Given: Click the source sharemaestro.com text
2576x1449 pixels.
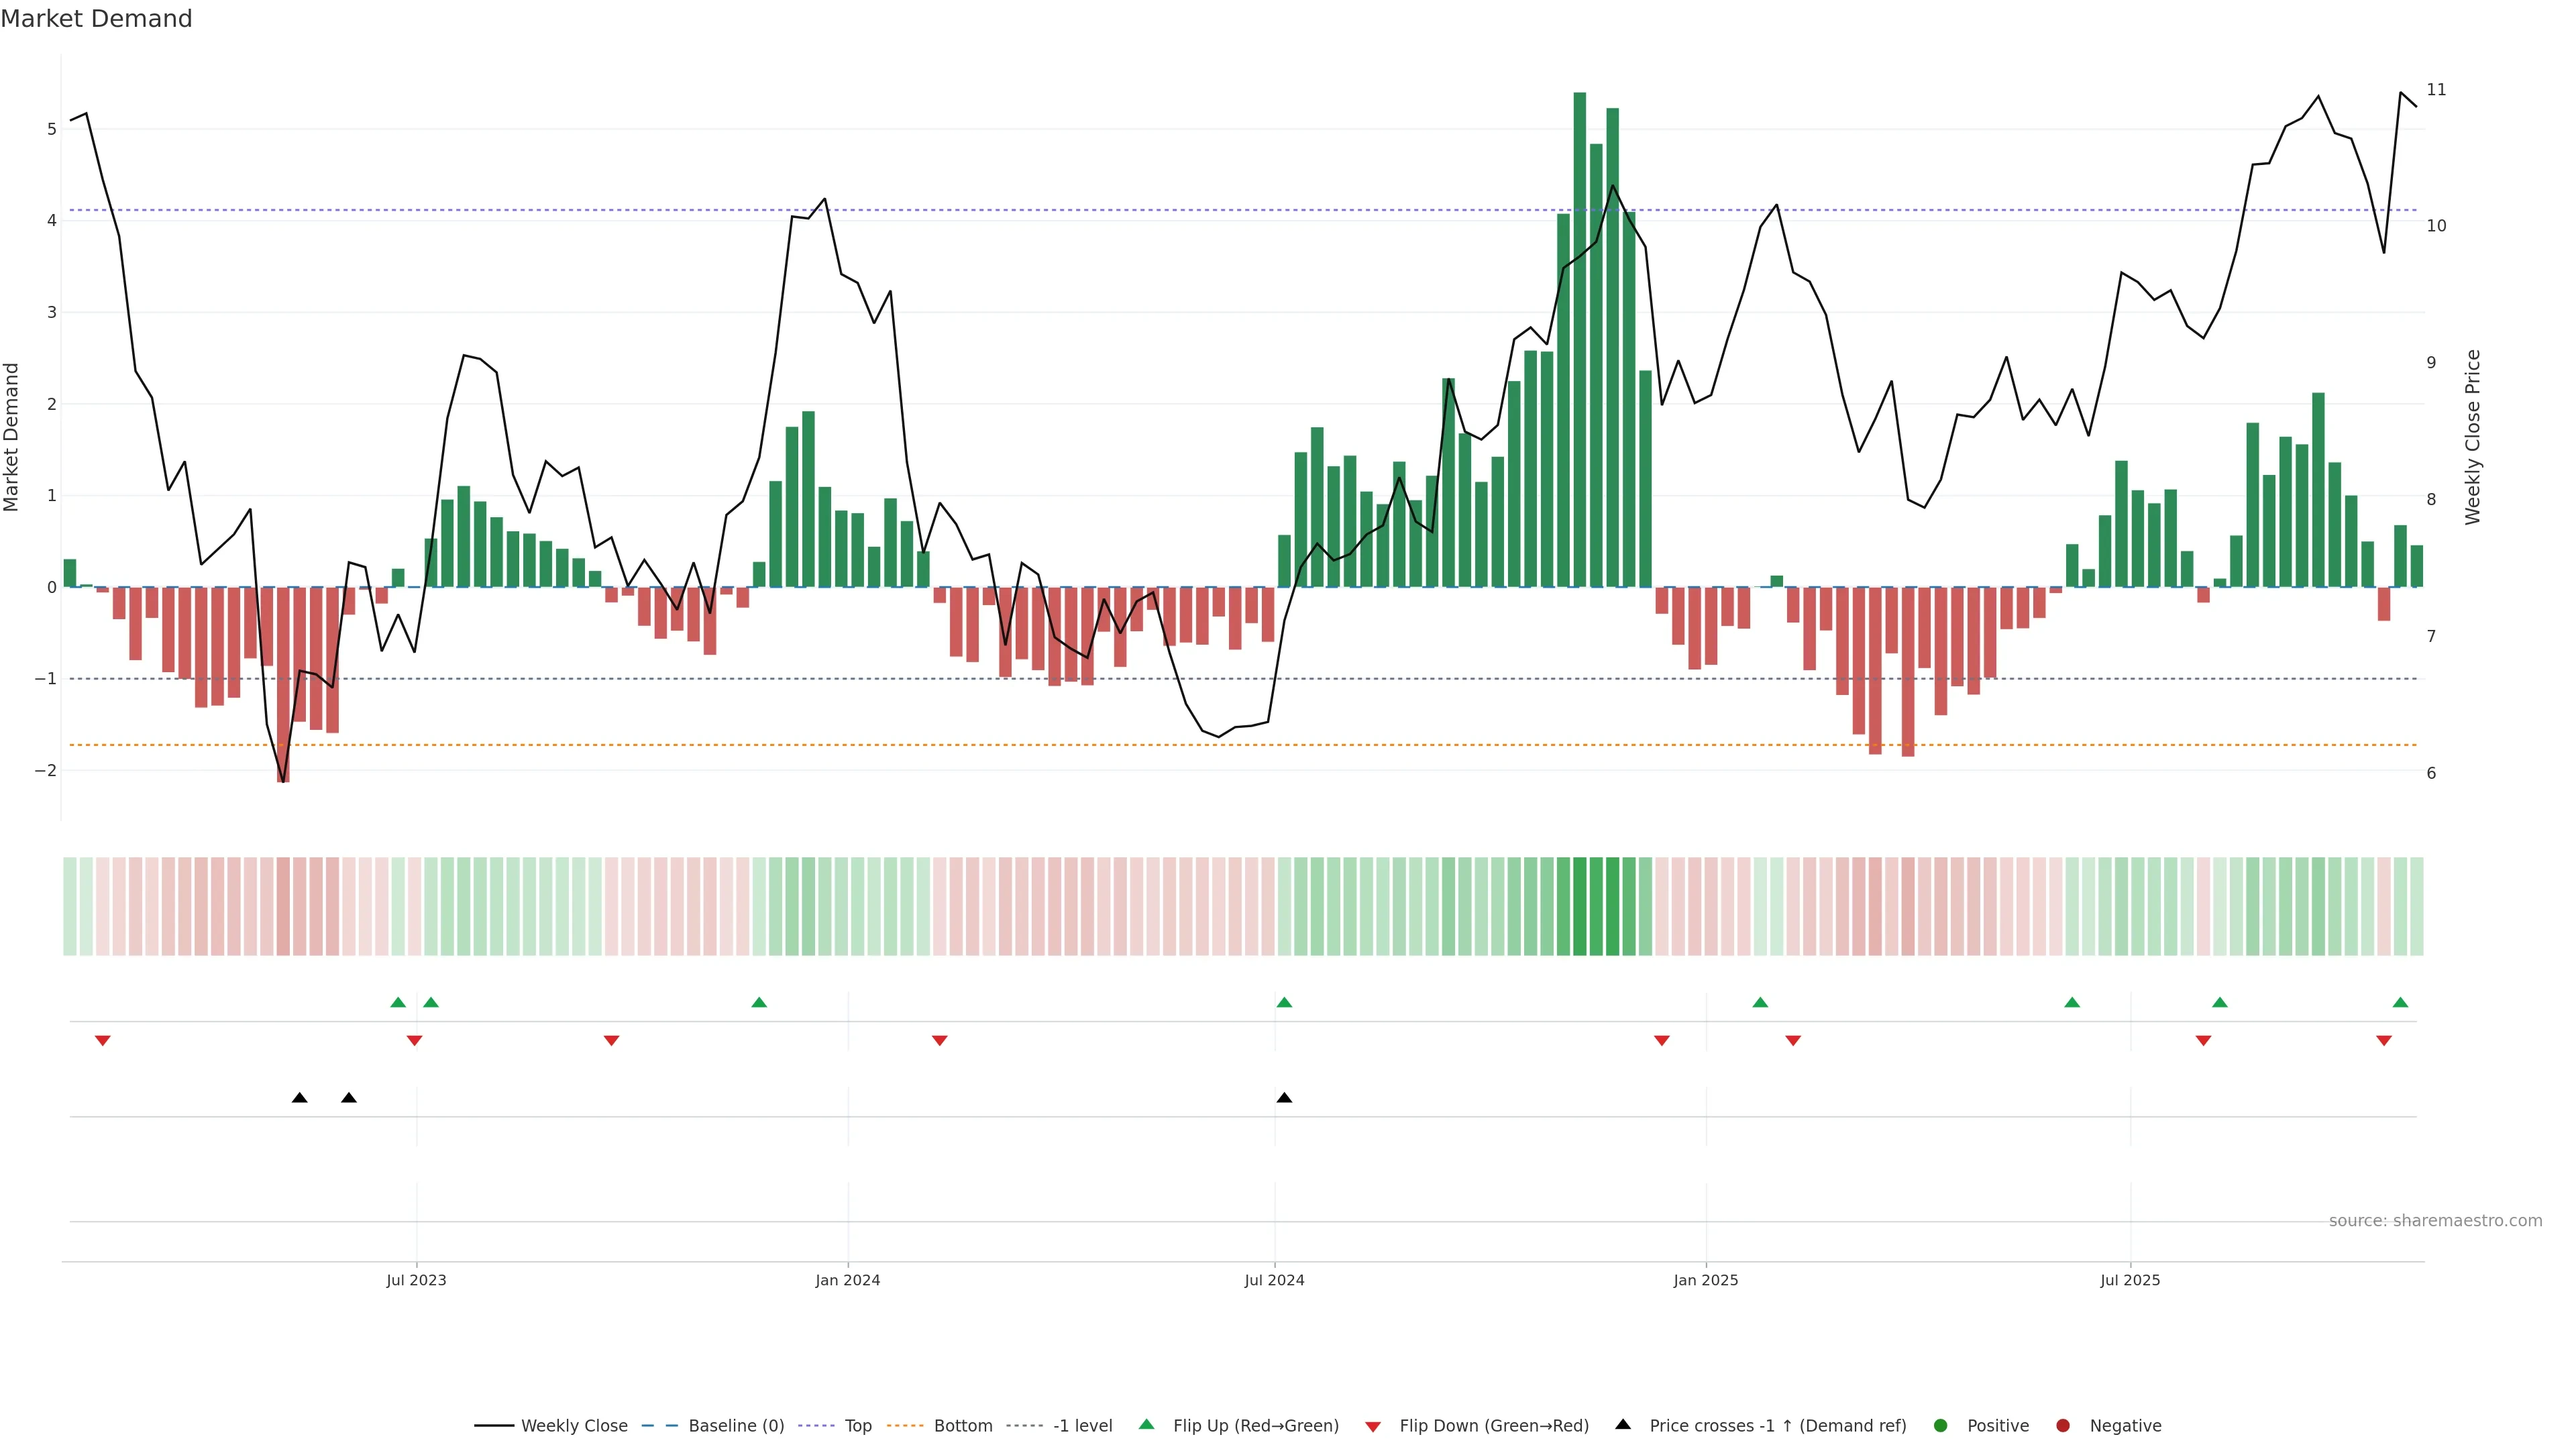Looking at the screenshot, I should pos(2435,1221).
